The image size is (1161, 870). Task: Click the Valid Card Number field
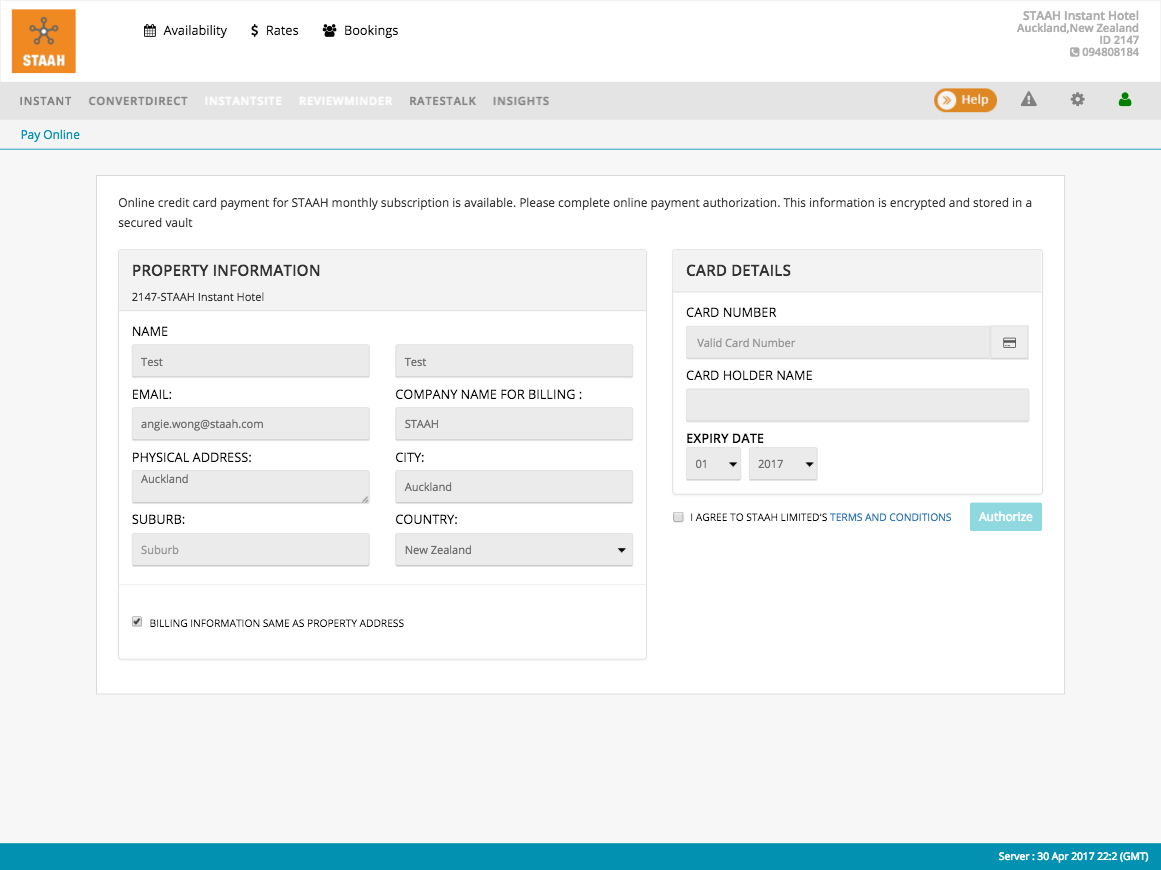point(838,343)
